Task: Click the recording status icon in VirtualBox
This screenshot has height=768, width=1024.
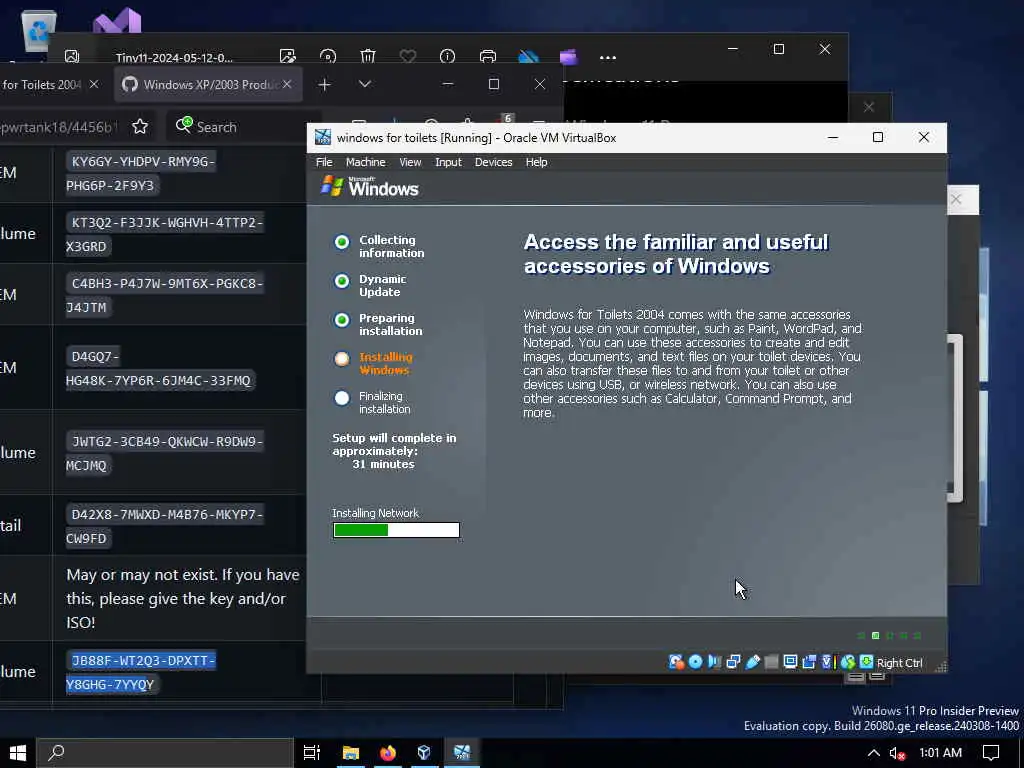Action: point(809,662)
